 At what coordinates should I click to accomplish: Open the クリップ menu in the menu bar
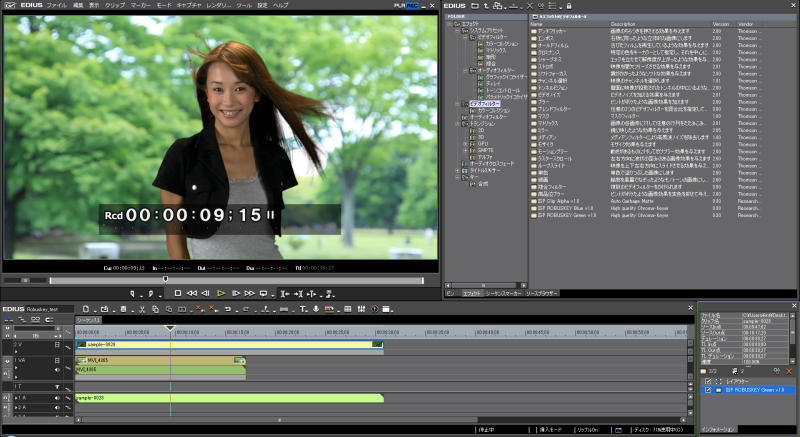[115, 5]
